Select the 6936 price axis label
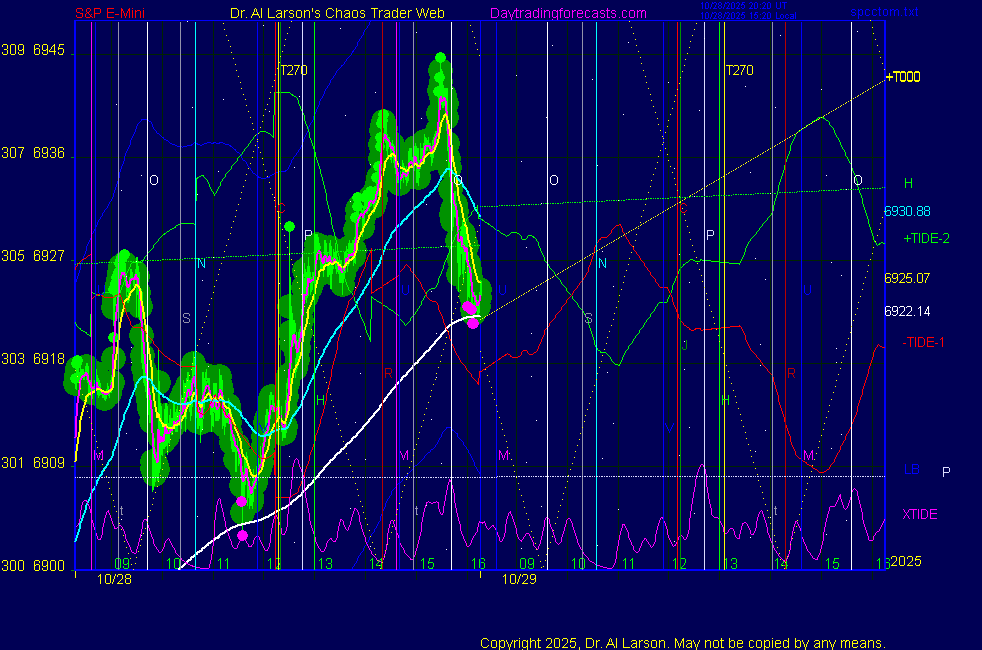Screen dimensions: 982x650 pos(48,153)
